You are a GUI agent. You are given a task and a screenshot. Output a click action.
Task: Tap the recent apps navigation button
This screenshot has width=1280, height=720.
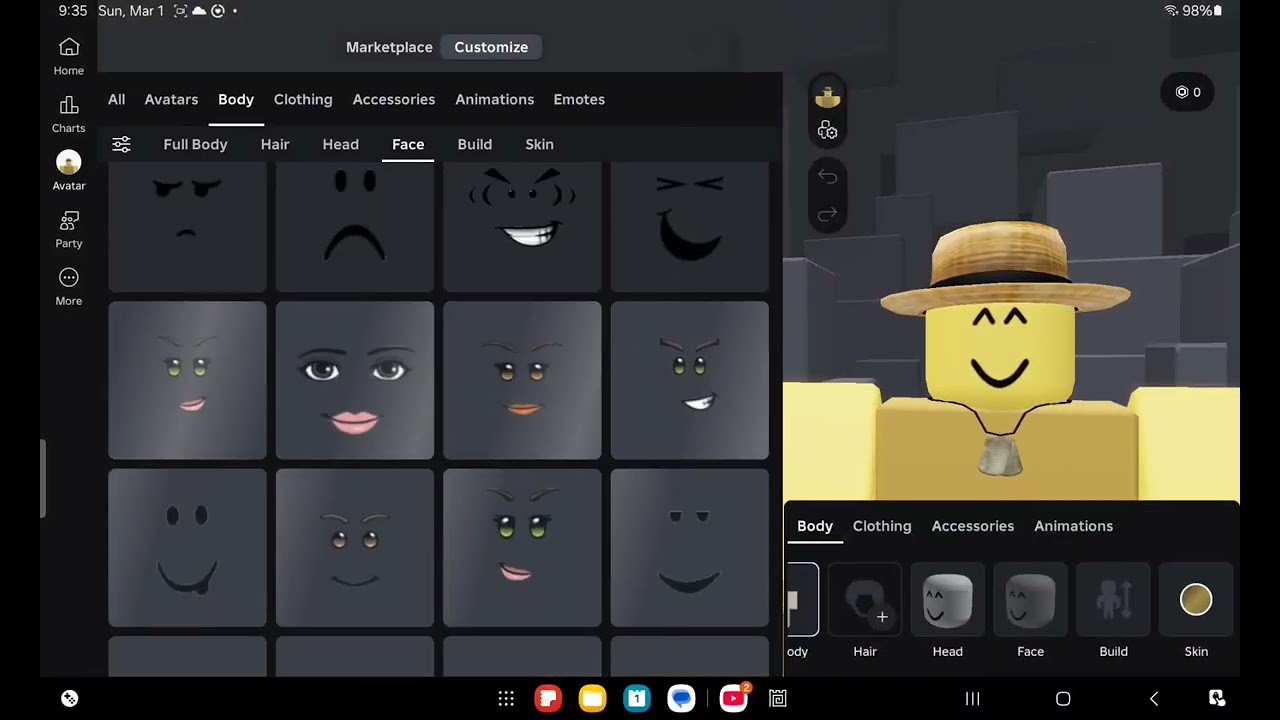[x=972, y=699]
